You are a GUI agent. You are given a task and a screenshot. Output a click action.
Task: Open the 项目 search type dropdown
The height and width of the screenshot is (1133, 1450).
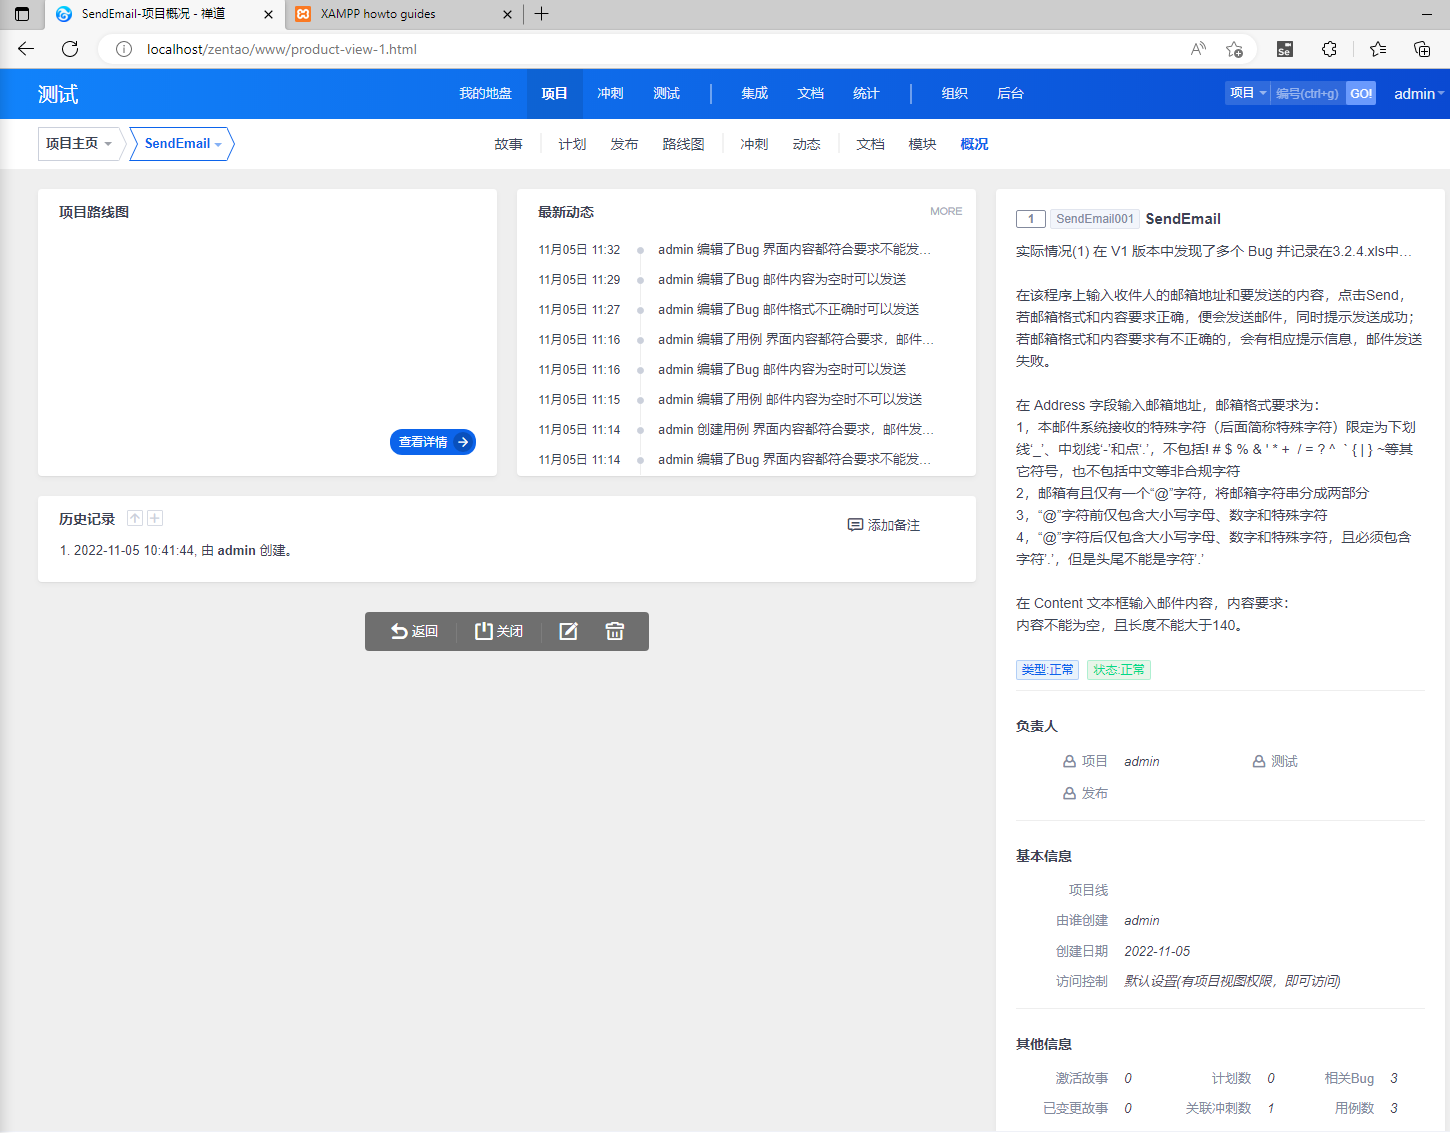pyautogui.click(x=1247, y=93)
